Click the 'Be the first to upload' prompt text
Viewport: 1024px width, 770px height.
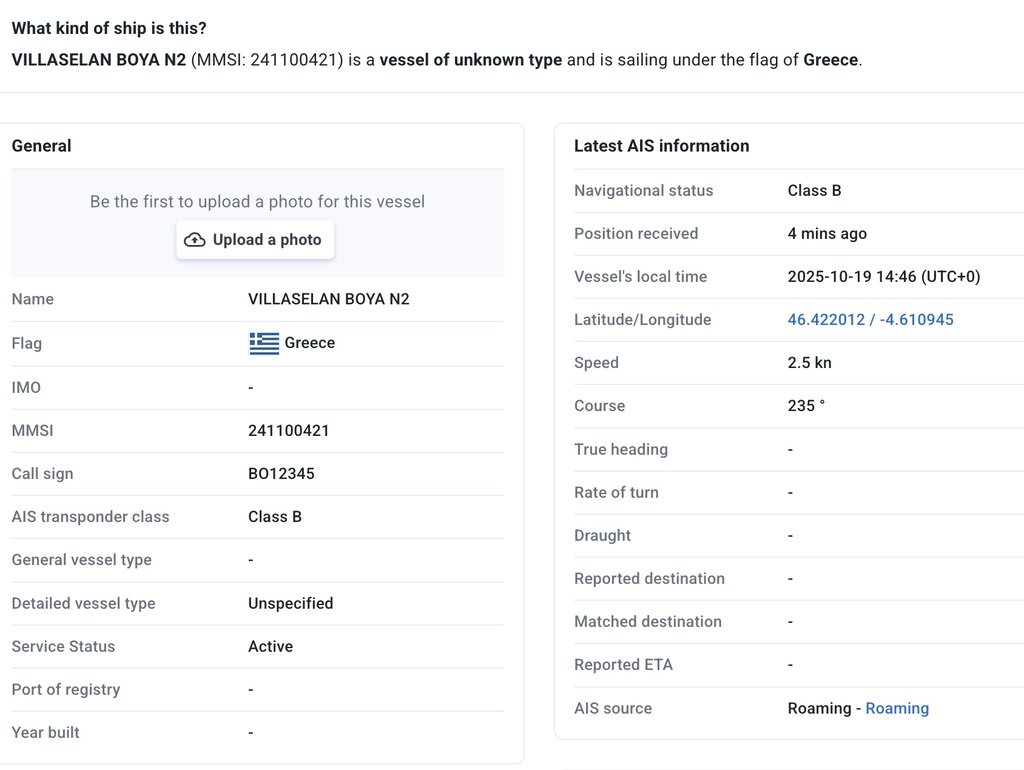coord(257,202)
